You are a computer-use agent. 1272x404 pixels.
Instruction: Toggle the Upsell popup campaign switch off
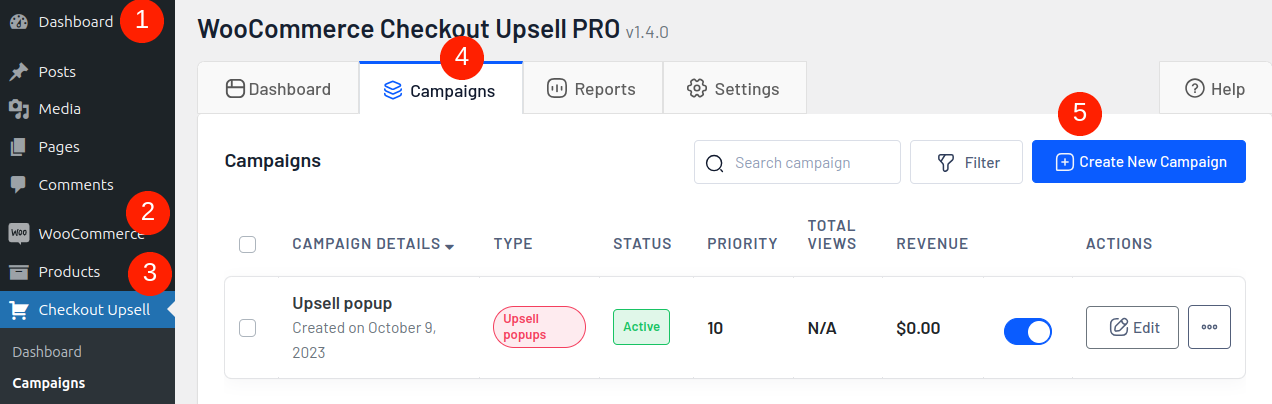pyautogui.click(x=1027, y=332)
